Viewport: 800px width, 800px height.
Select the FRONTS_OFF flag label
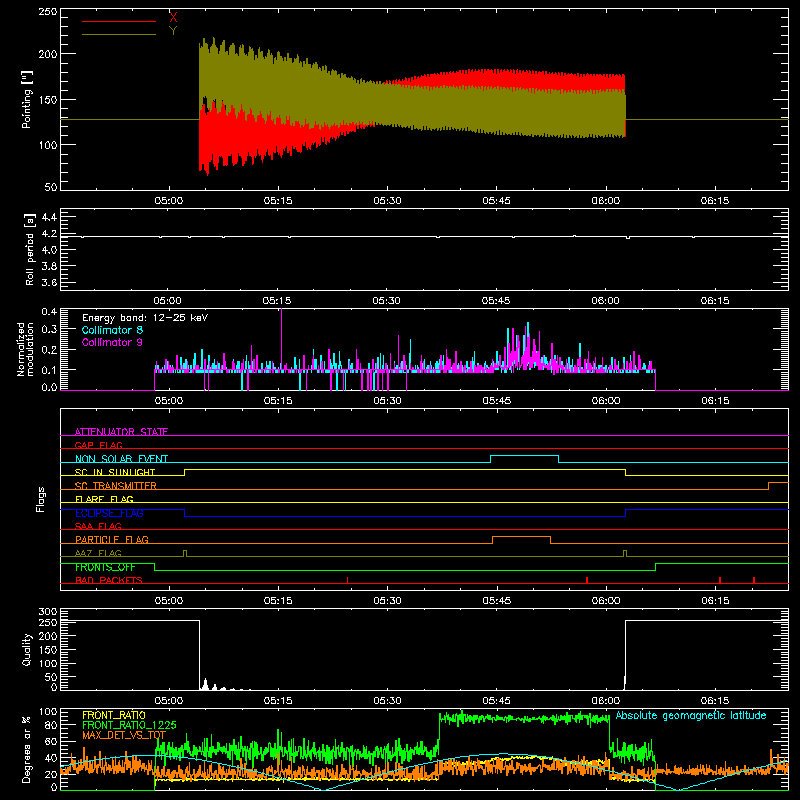point(105,567)
